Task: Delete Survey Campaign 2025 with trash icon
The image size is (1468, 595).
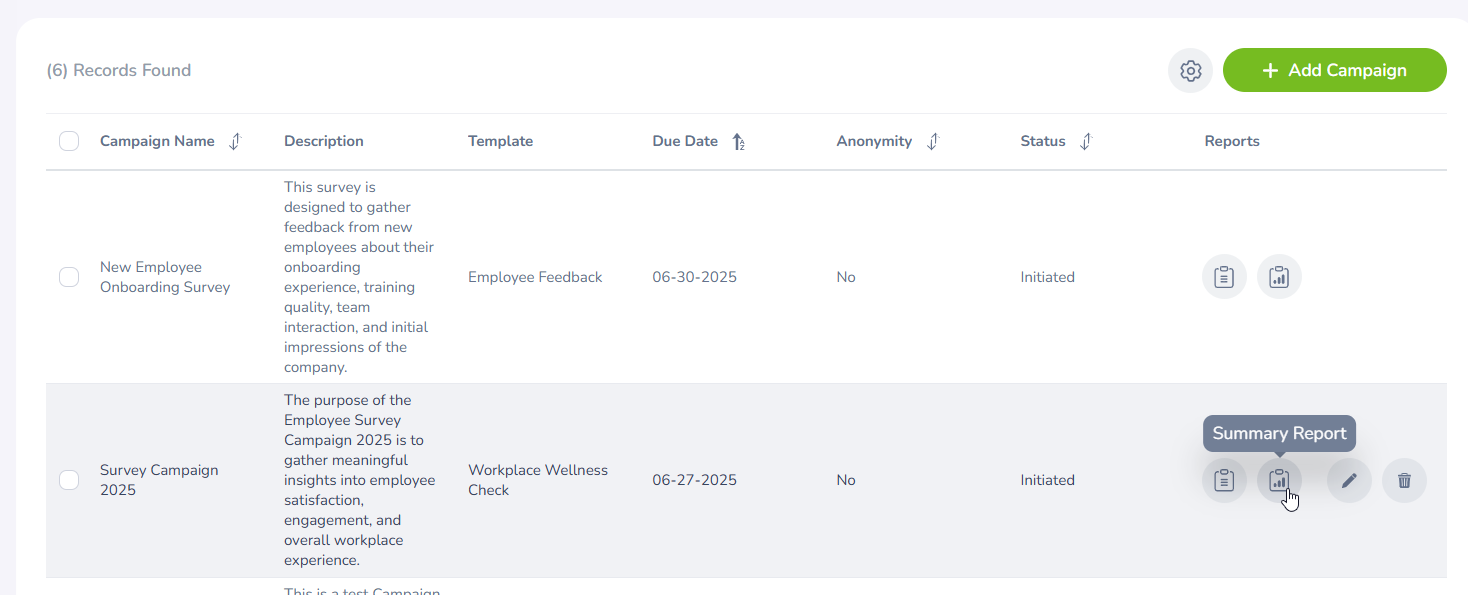Action: tap(1404, 480)
